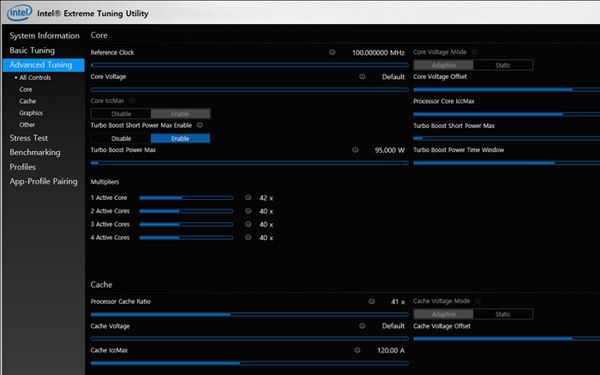Select Core subsection in sidebar

click(26, 89)
